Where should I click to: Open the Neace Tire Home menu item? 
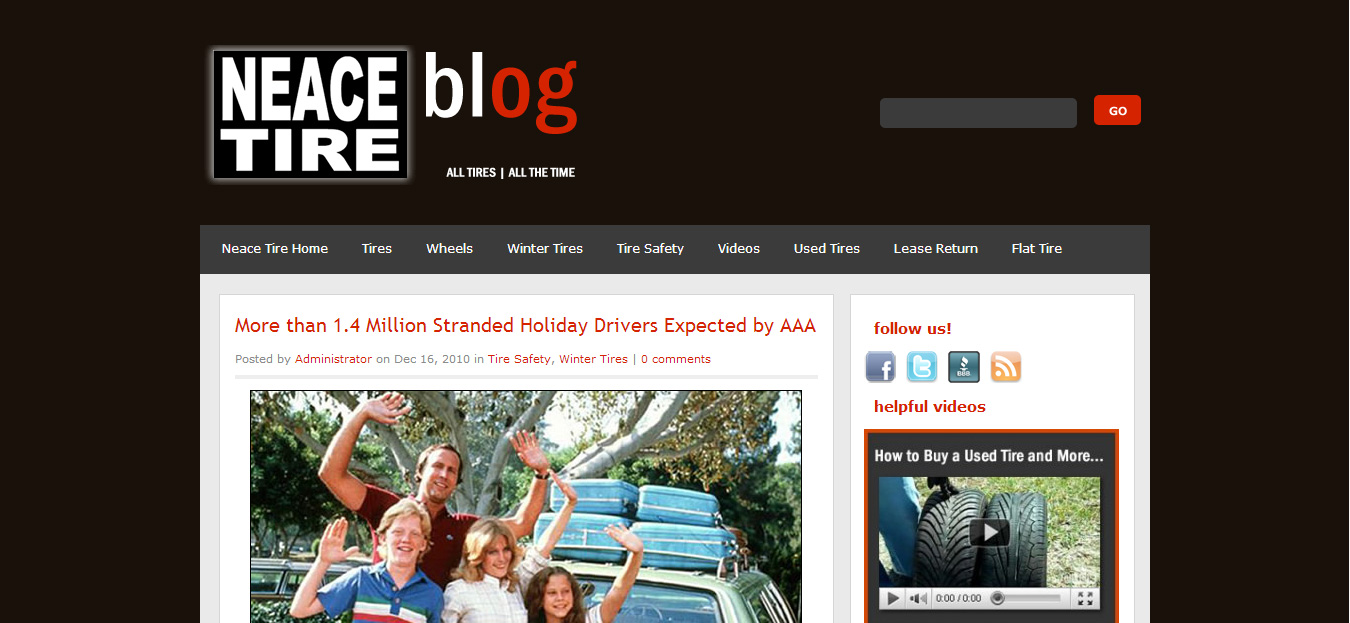[x=275, y=249]
